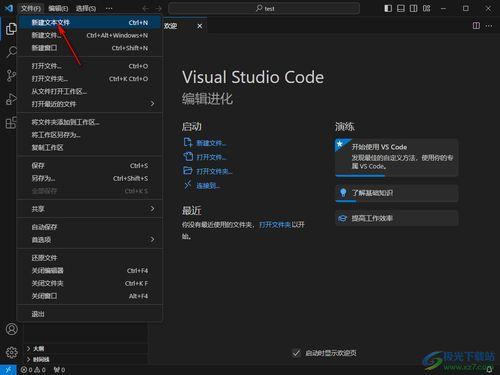
Task: Open the notifications bell icon
Action: tap(489, 370)
